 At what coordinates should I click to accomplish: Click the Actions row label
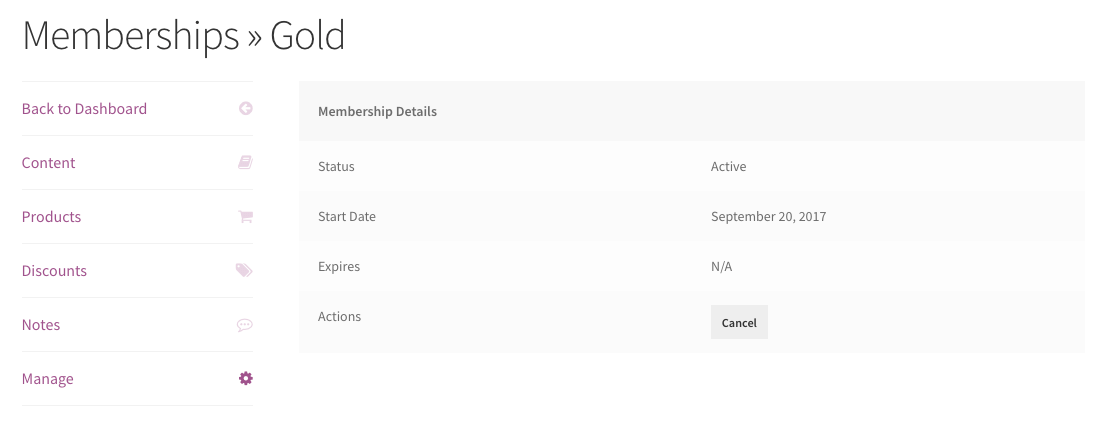(339, 316)
